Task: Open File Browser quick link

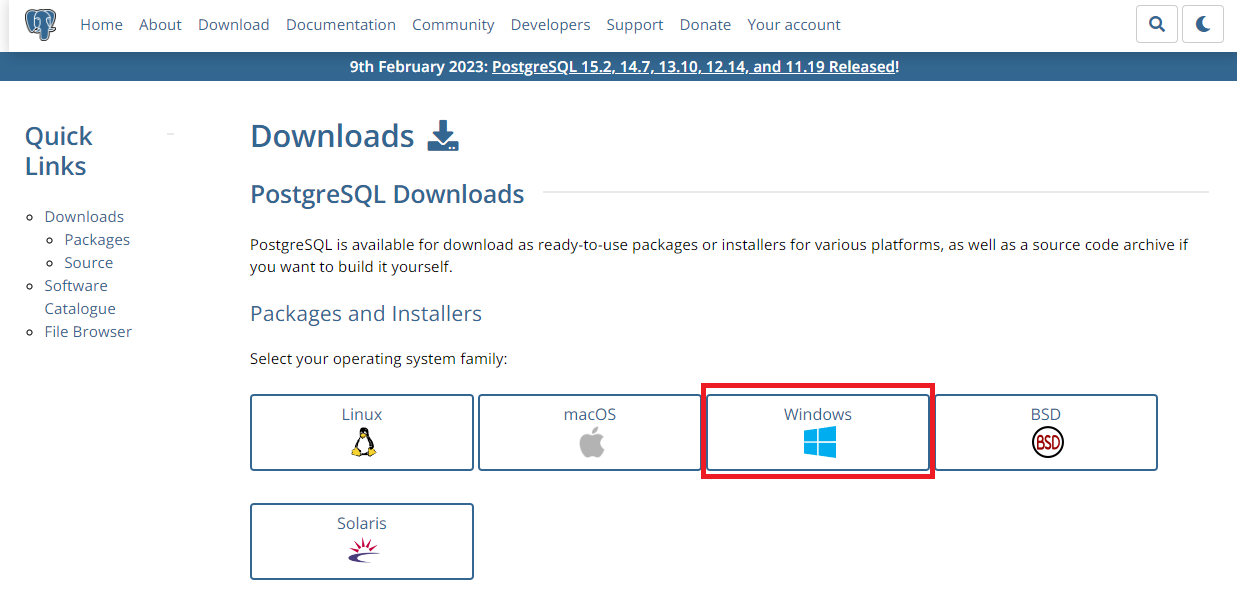Action: [x=88, y=331]
